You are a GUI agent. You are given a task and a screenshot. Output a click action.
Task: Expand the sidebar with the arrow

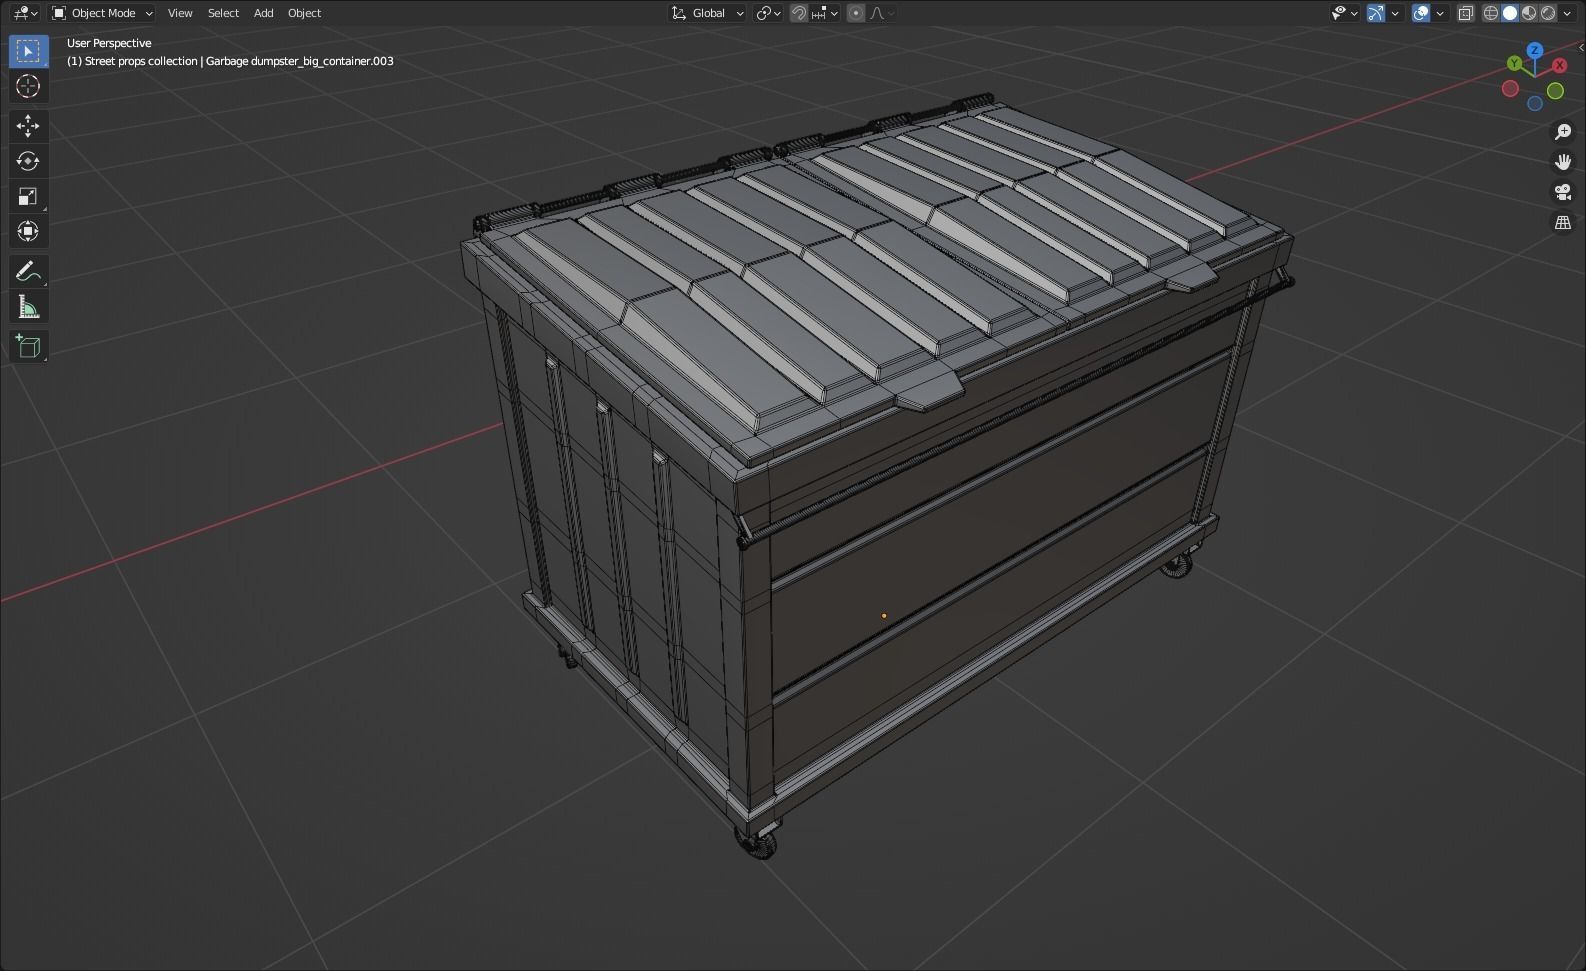(1581, 47)
